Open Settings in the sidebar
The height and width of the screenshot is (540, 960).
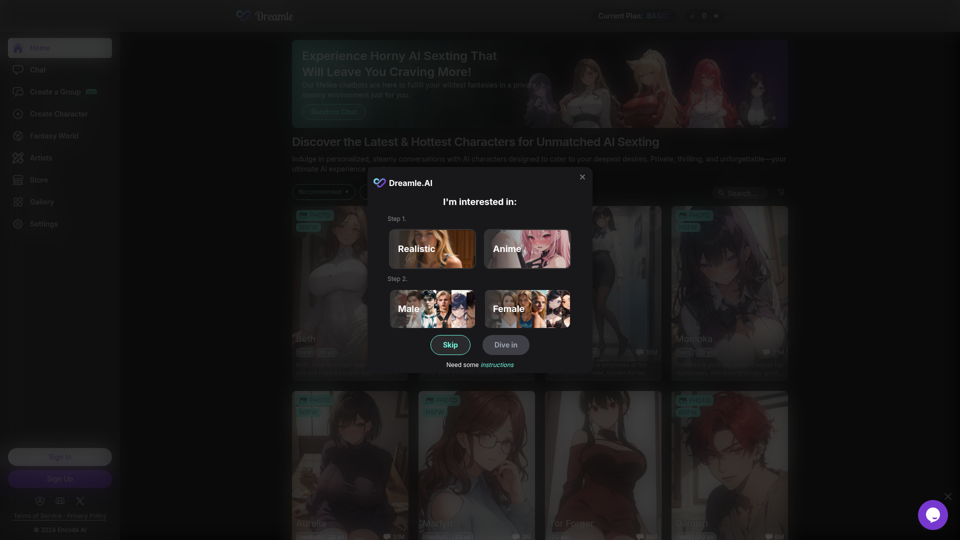[x=60, y=224]
